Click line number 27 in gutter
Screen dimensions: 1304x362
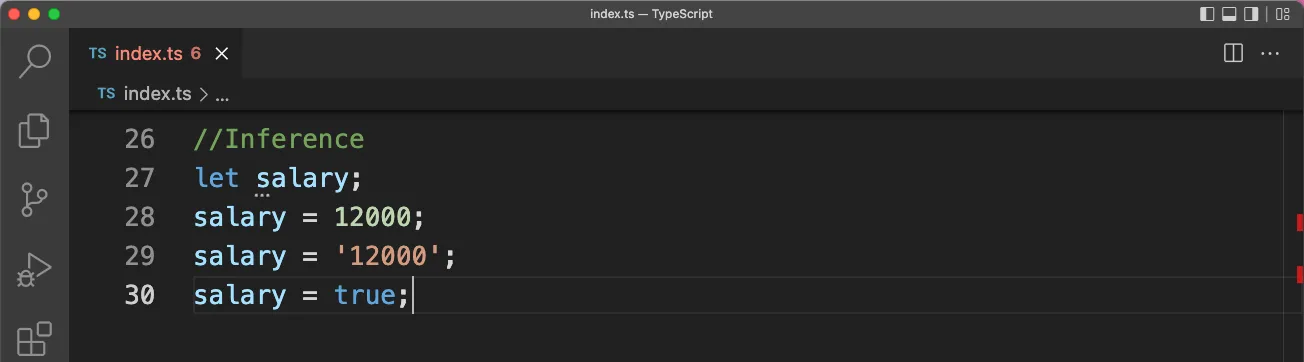pos(140,178)
